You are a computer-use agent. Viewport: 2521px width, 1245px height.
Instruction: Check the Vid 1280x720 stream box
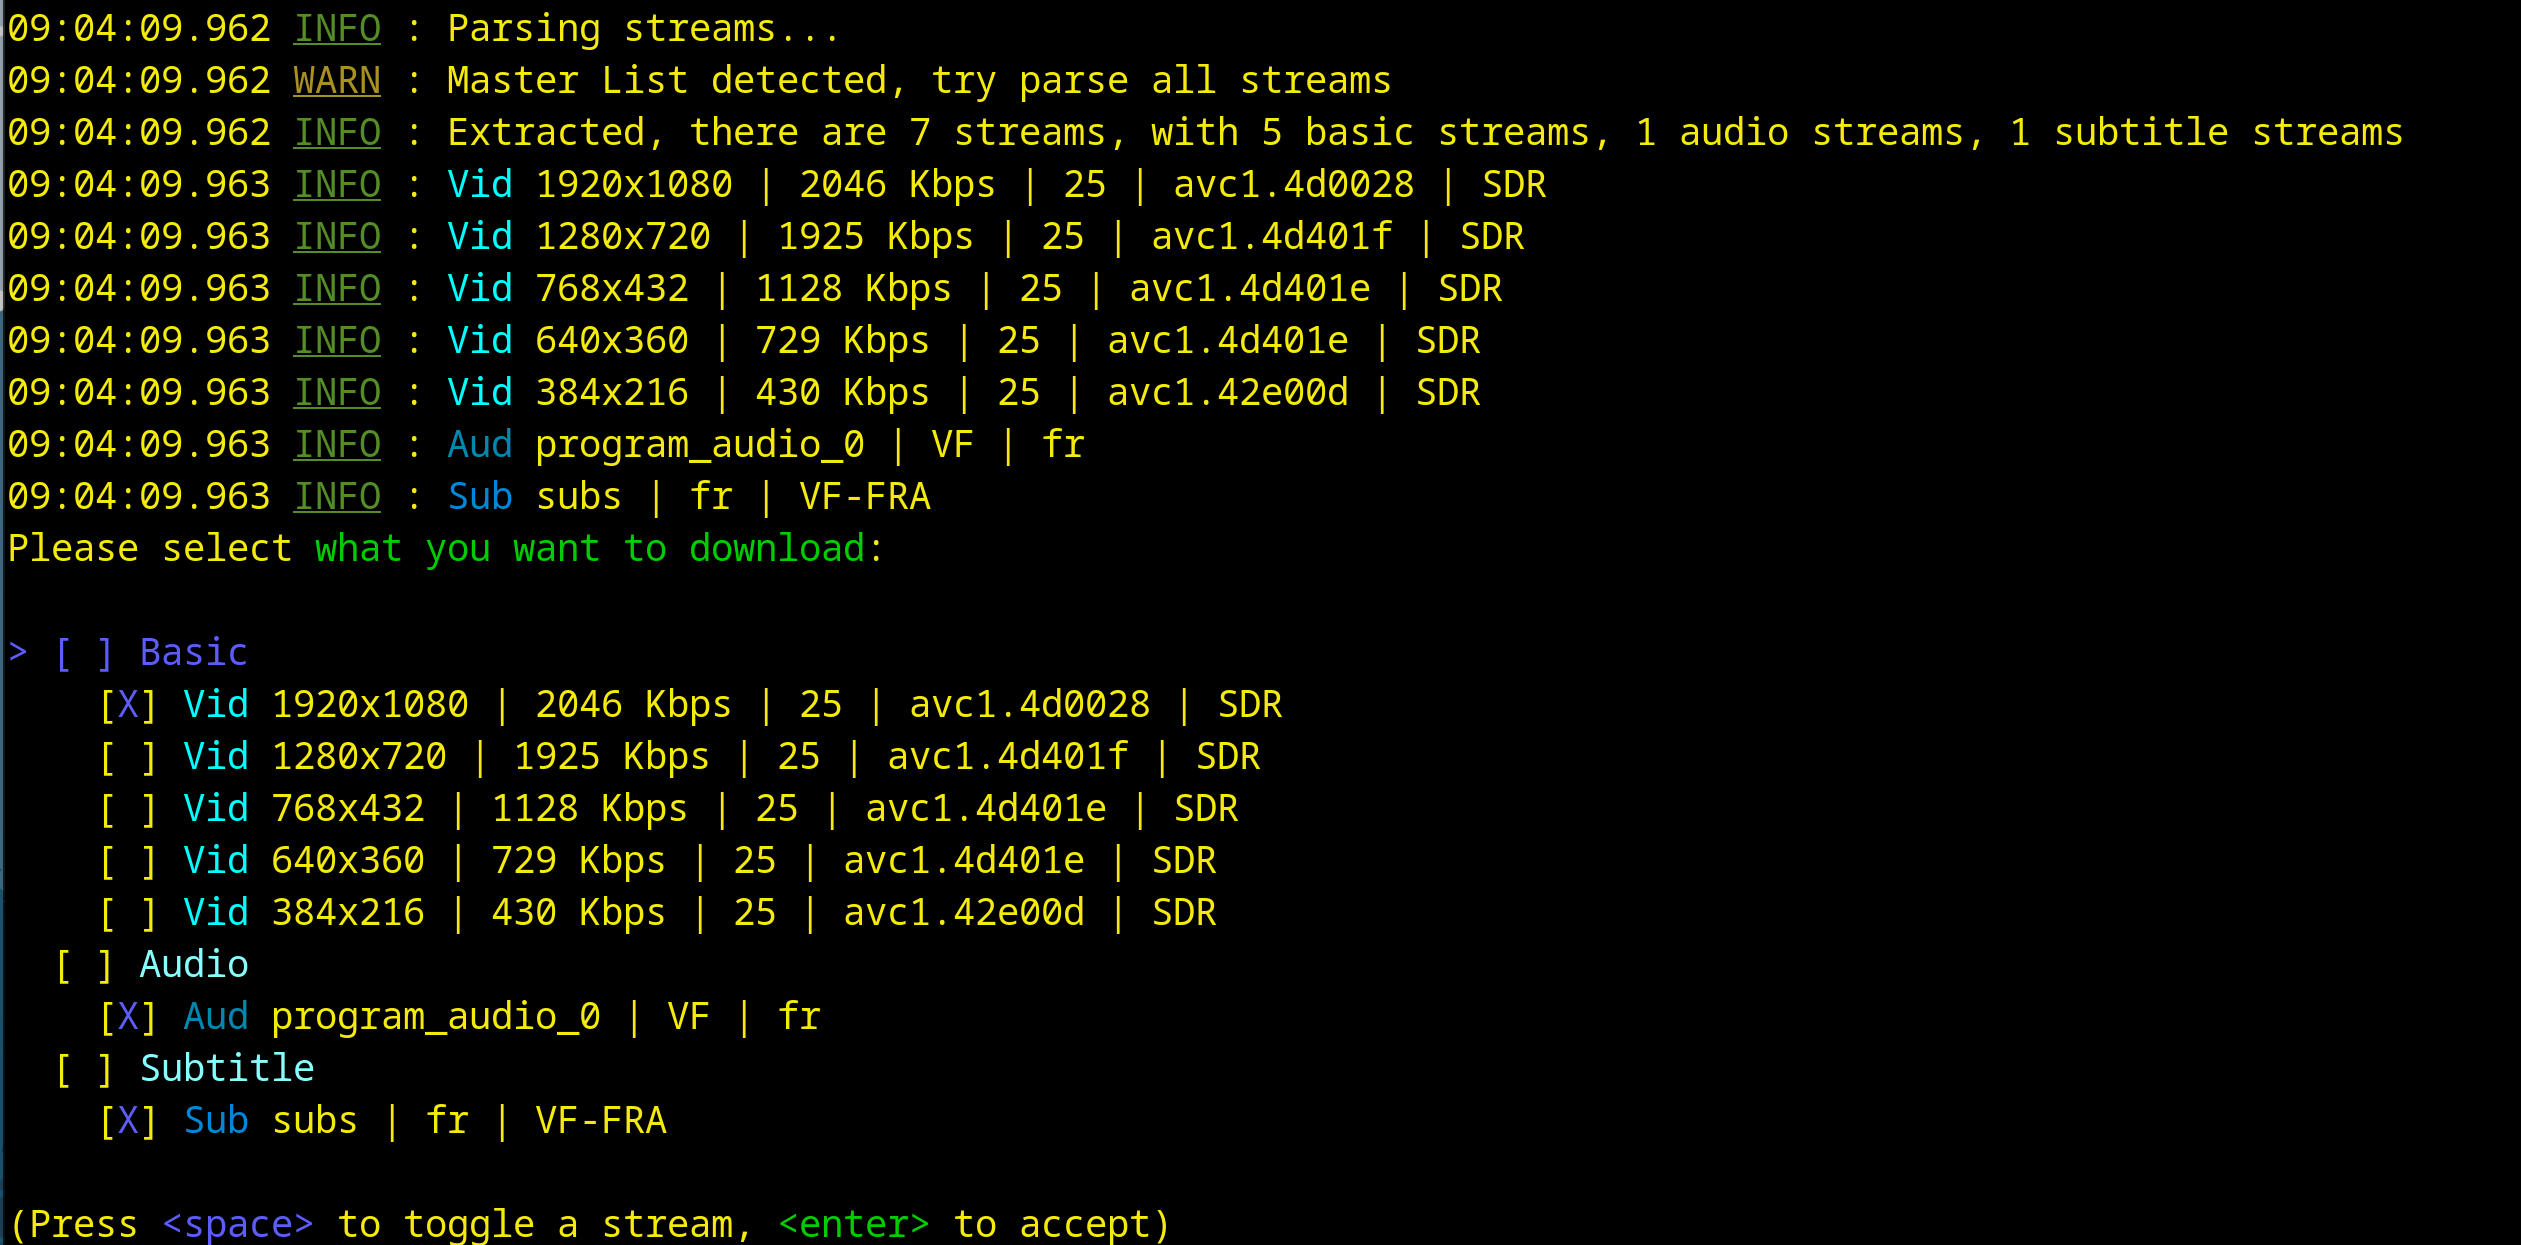coord(128,757)
